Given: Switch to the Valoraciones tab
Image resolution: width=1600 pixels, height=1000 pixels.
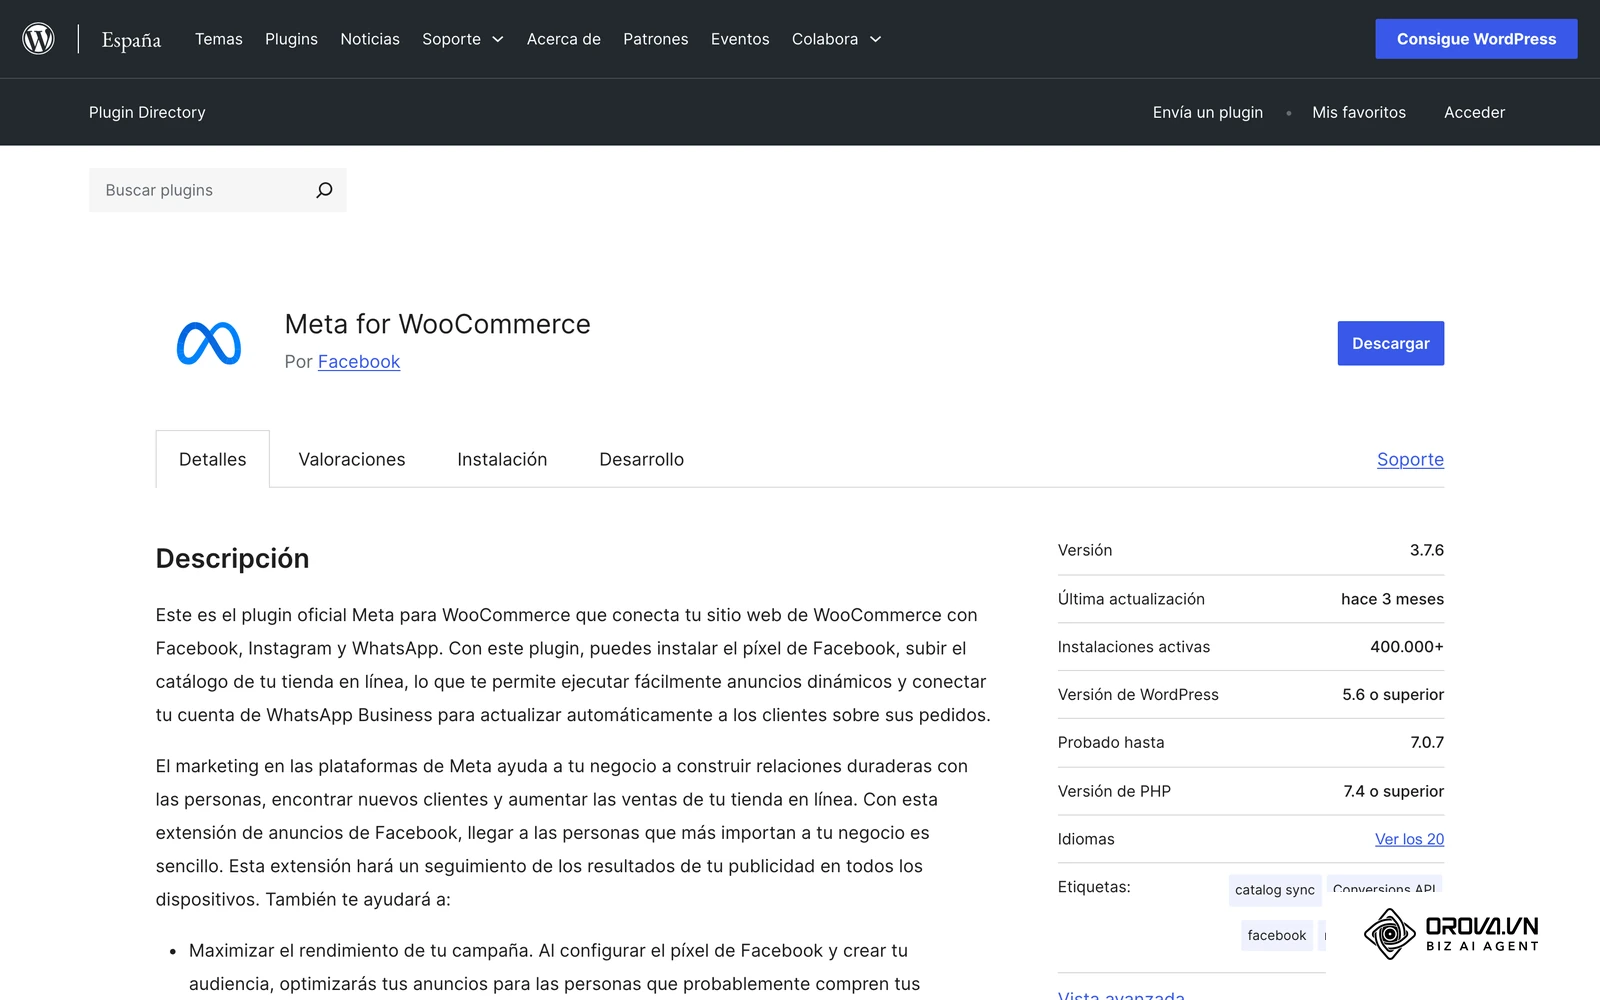Looking at the screenshot, I should tap(352, 459).
